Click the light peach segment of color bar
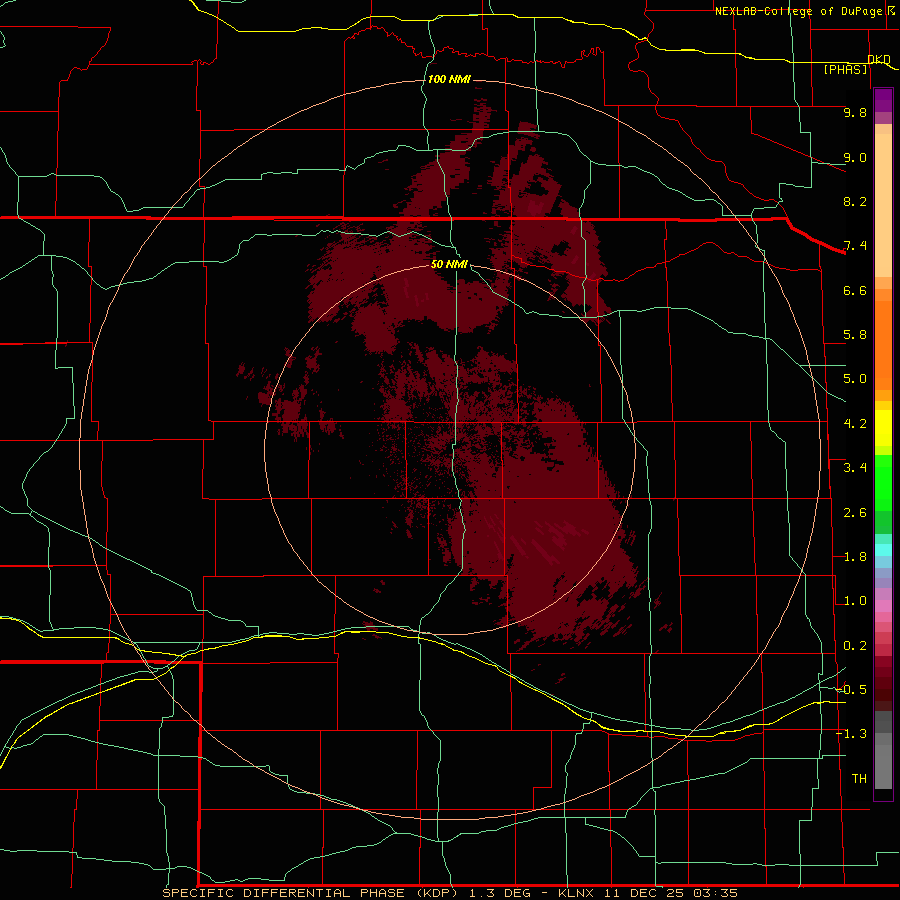Screen dimensions: 900x900 (883, 205)
